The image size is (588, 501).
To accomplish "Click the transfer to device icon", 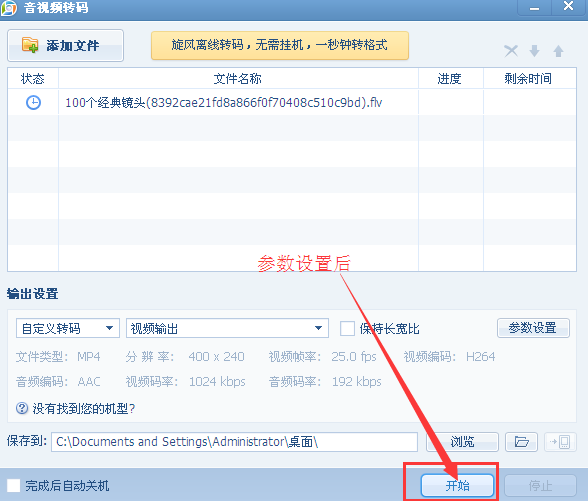I will (560, 442).
